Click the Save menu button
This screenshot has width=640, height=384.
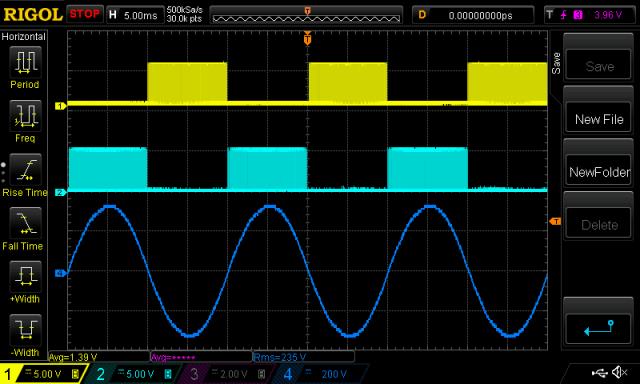pyautogui.click(x=599, y=65)
